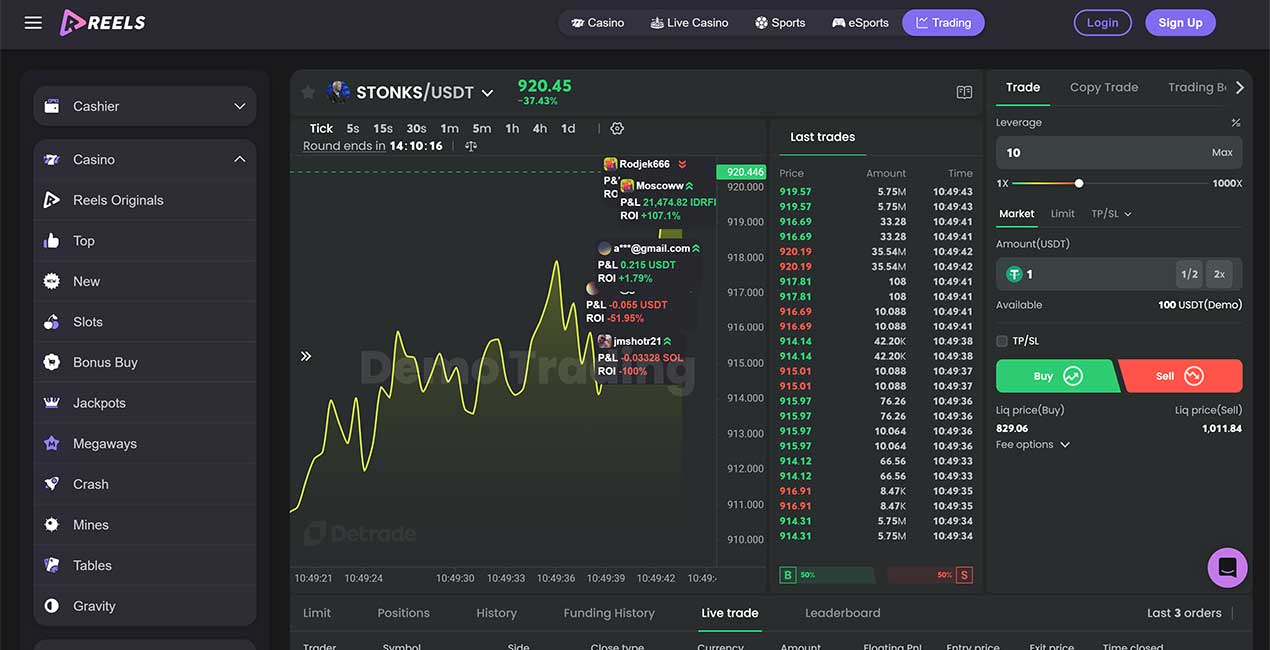Click the New badge icon
Screen dimensions: 1270x650
pyautogui.click(x=52, y=281)
